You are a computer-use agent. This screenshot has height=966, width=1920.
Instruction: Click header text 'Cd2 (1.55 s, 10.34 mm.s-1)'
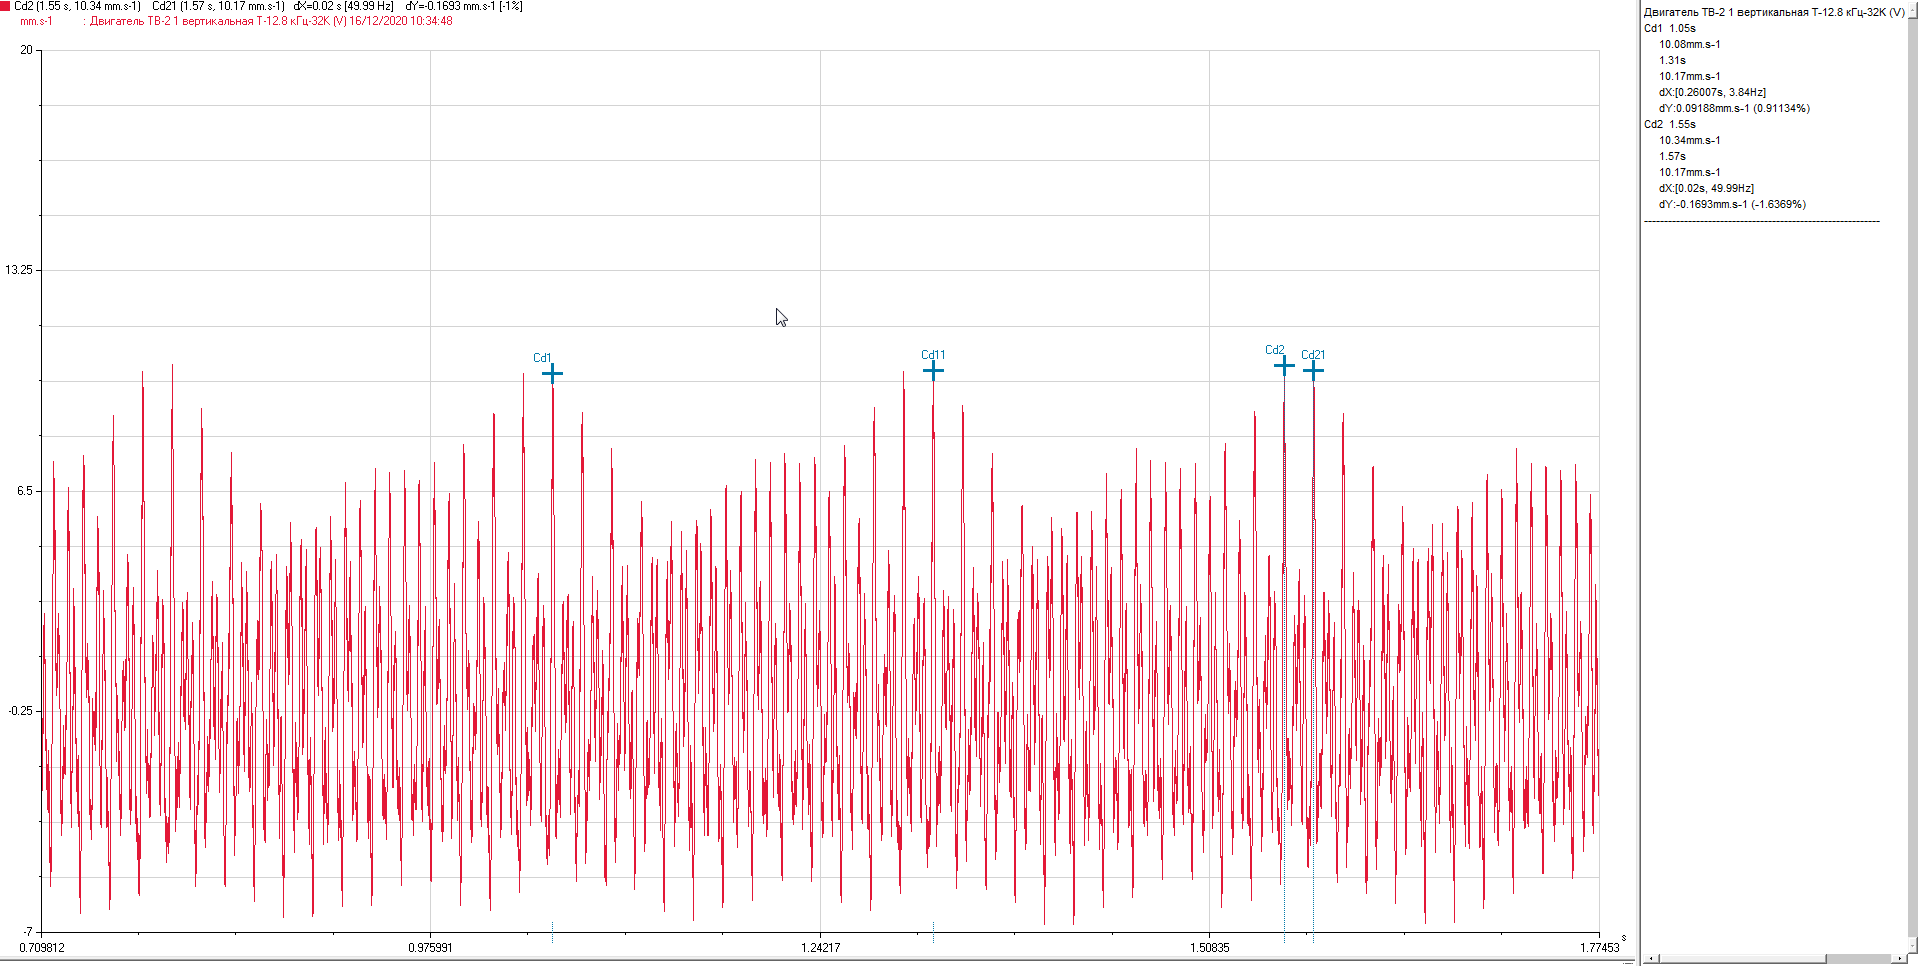click(x=77, y=6)
